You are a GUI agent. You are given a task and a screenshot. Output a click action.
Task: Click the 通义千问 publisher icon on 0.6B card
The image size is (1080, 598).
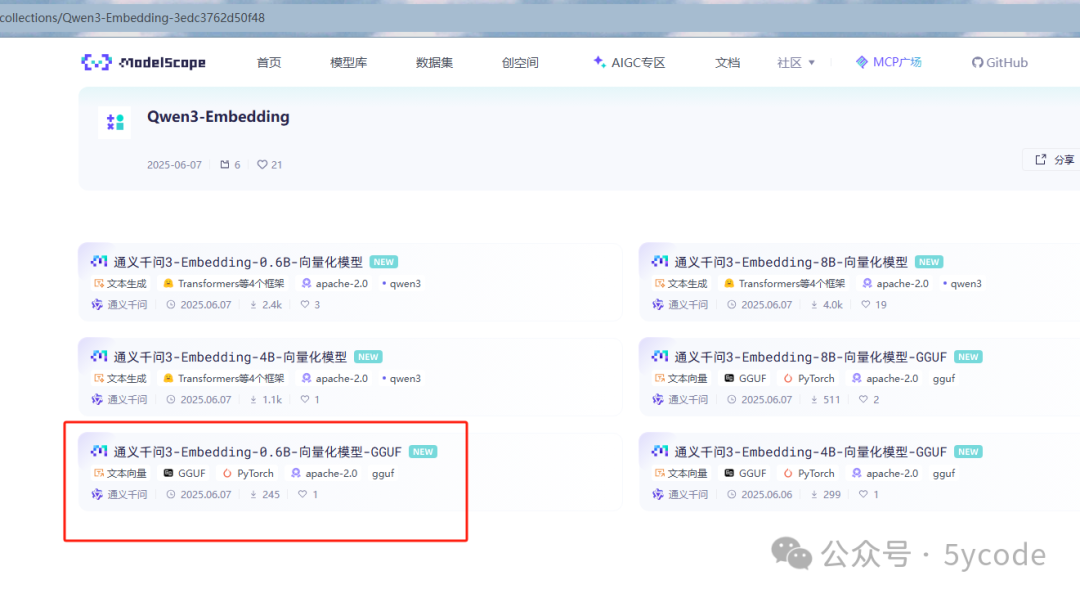98,304
